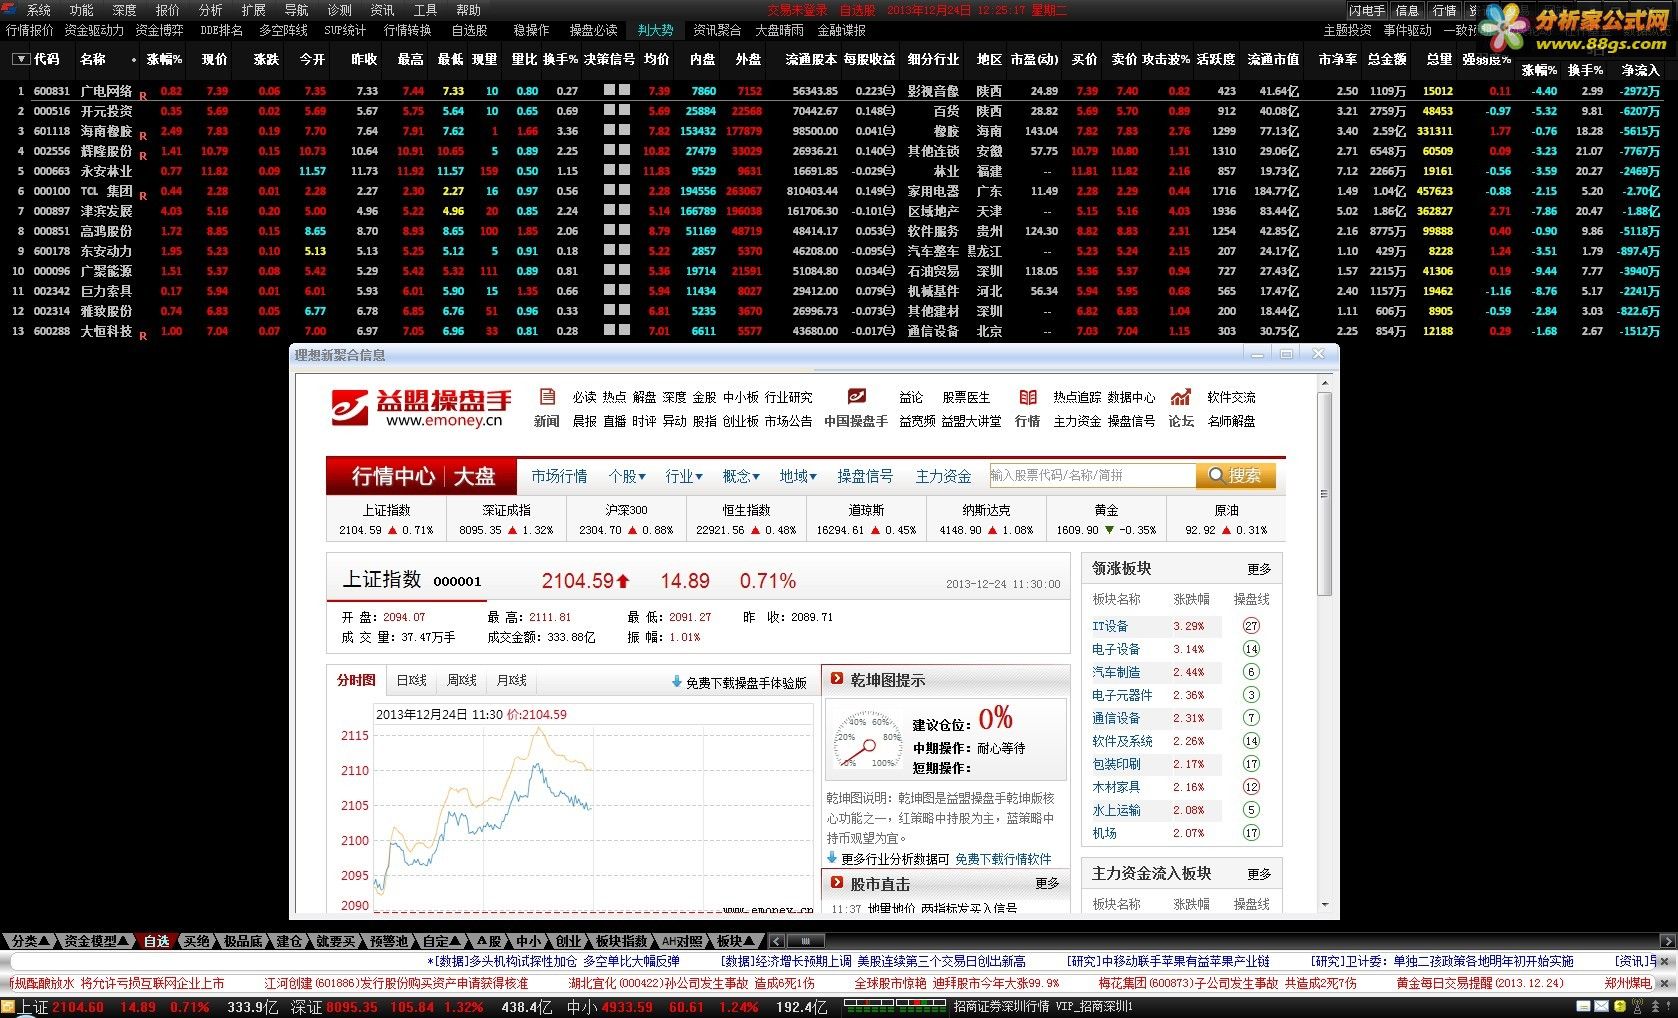This screenshot has width=1678, height=1018.
Task: Click the decision signal squares for 开元投资
Action: point(617,111)
